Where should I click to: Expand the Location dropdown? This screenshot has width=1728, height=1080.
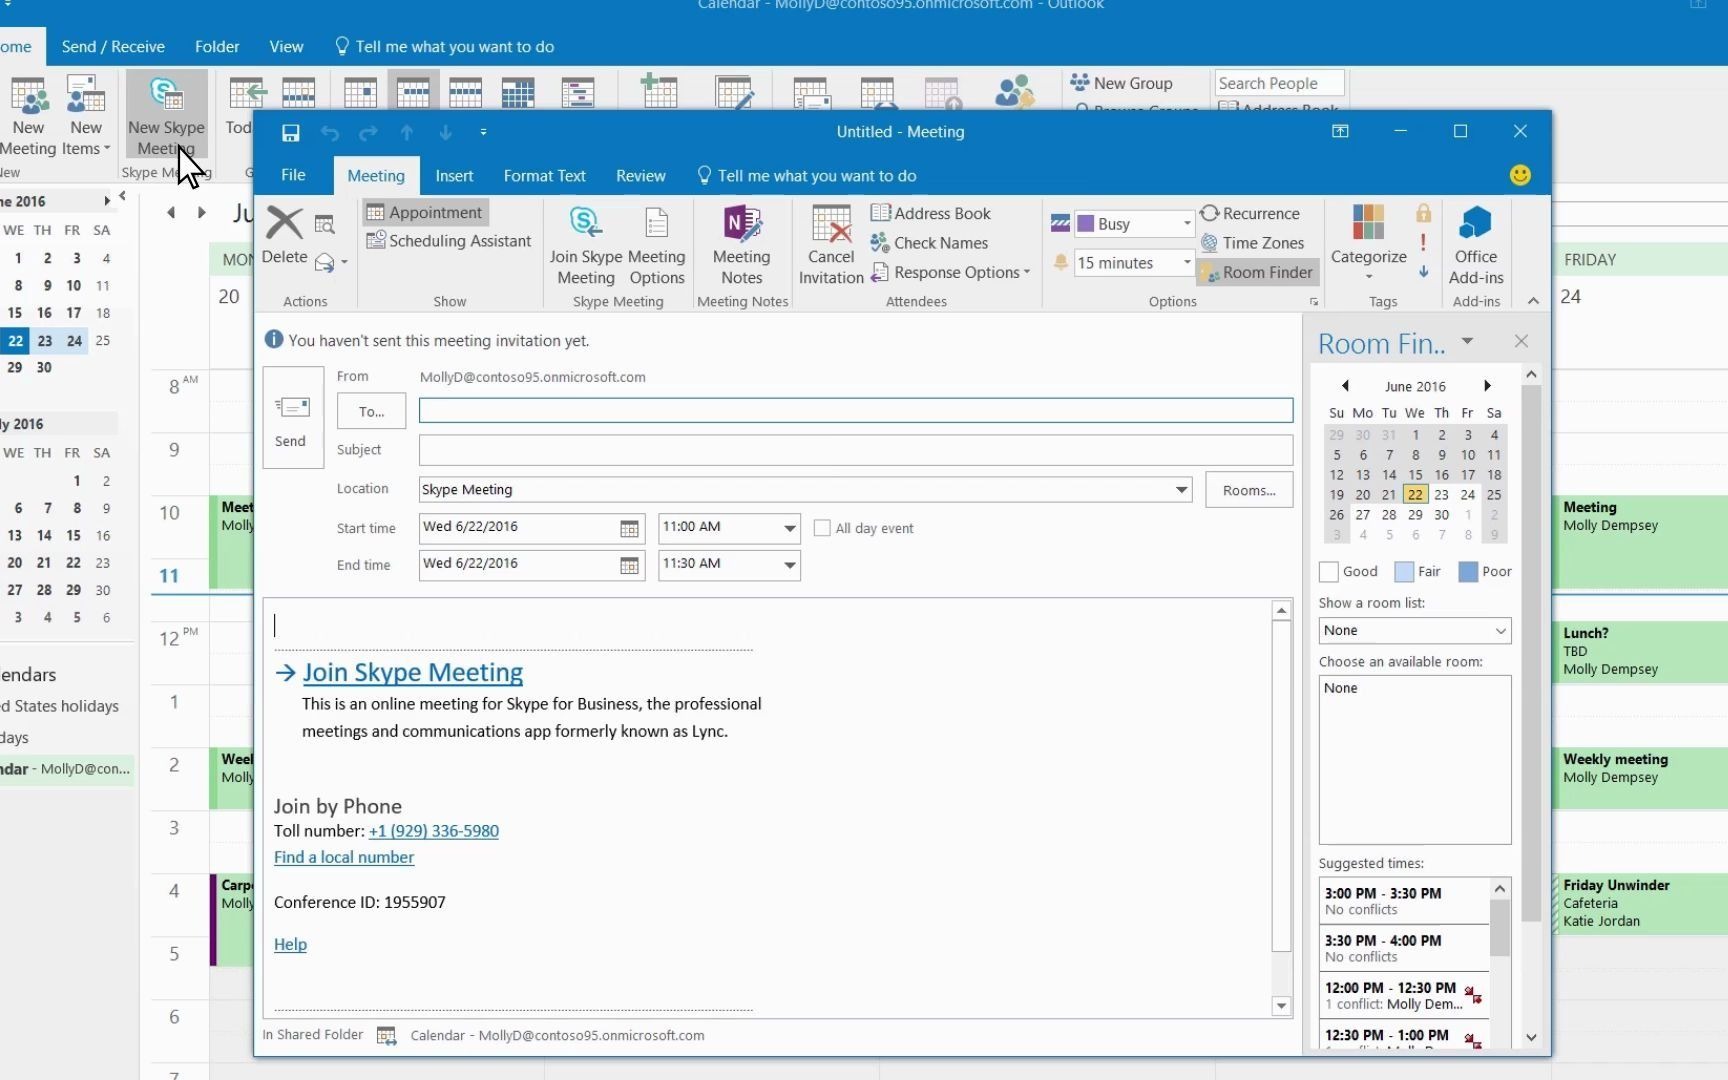(x=1181, y=490)
